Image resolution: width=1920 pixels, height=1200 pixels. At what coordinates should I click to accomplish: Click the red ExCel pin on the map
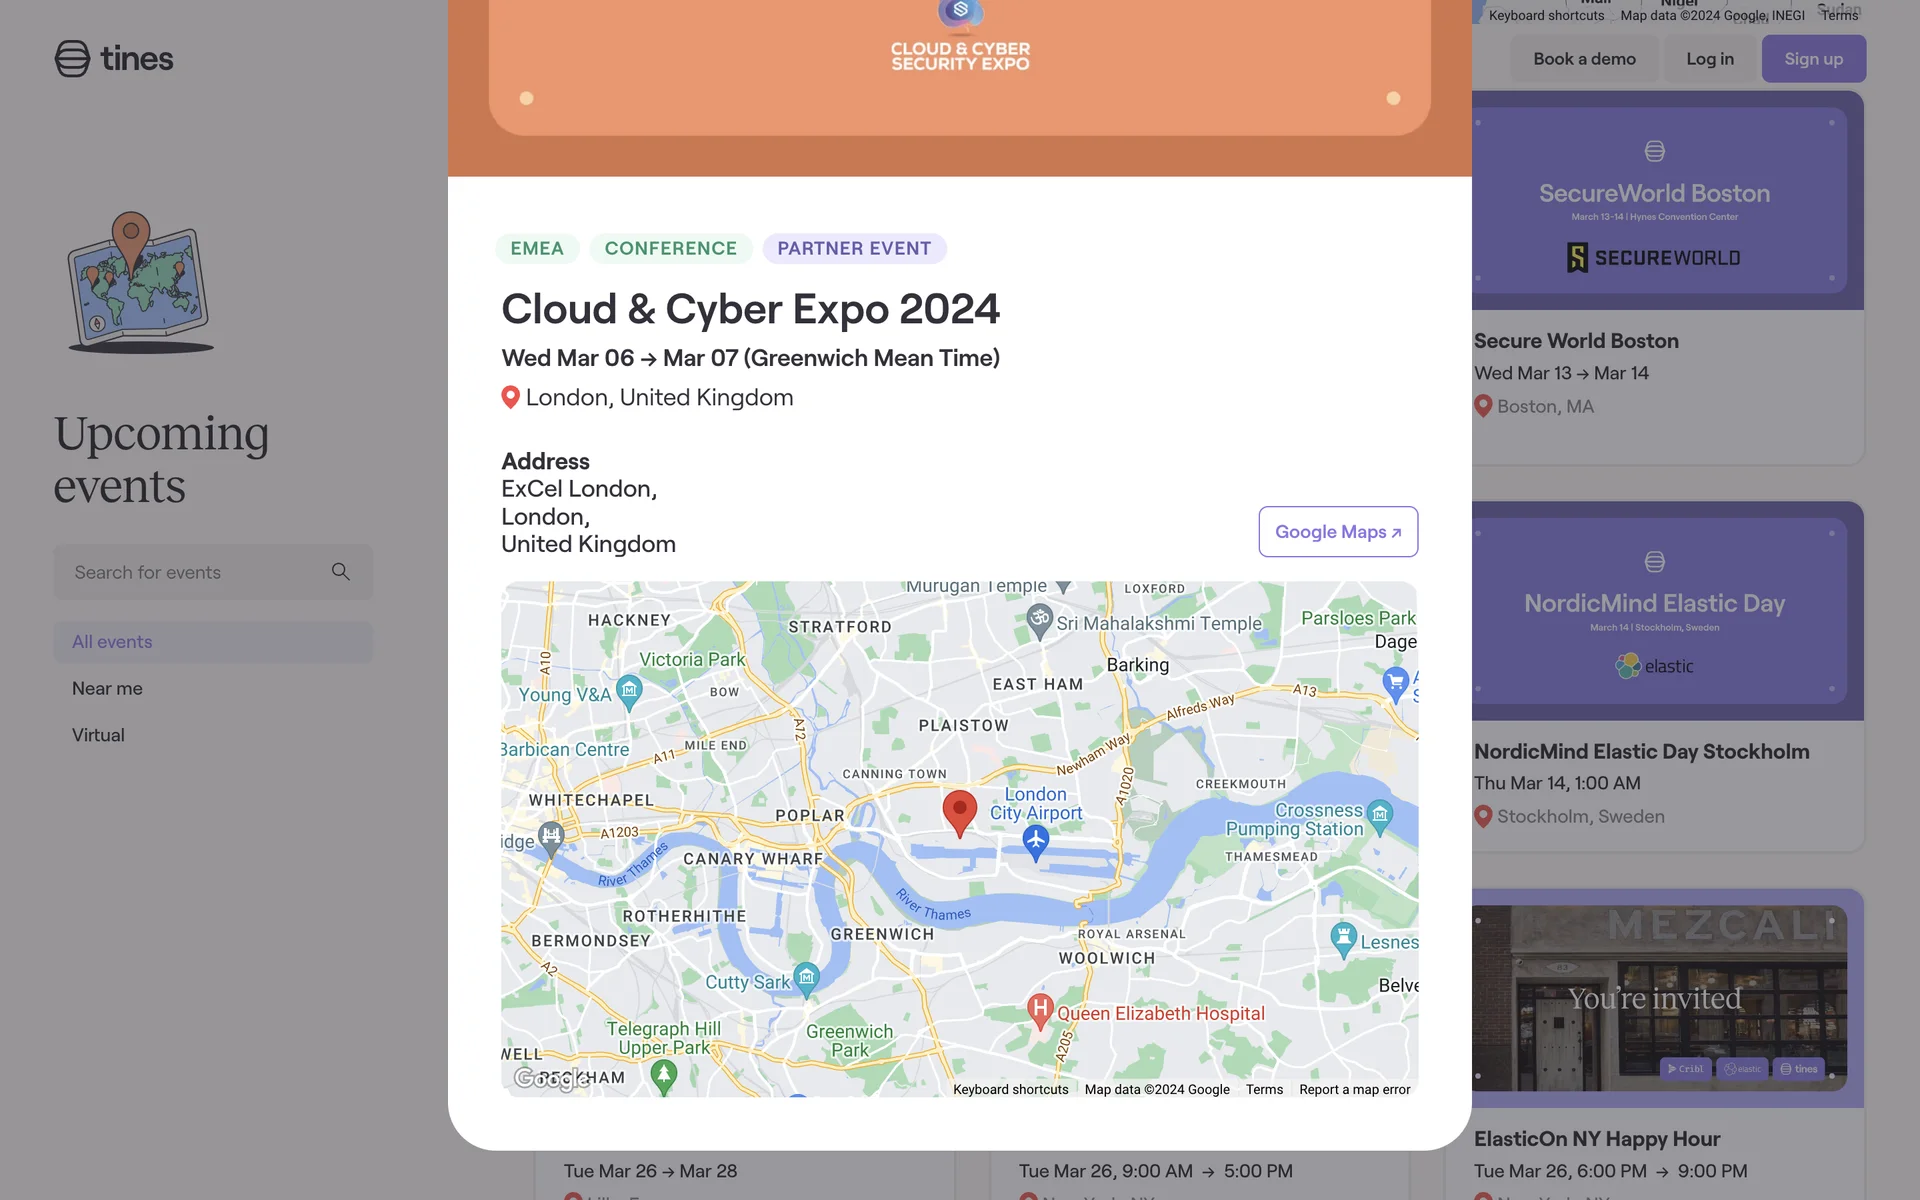pyautogui.click(x=959, y=811)
